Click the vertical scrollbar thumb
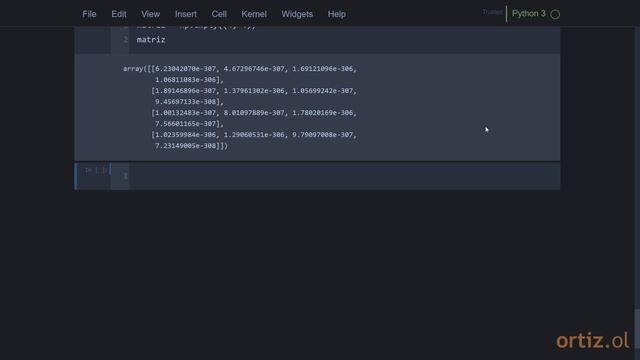640x360 pixels. pyautogui.click(x=637, y=329)
